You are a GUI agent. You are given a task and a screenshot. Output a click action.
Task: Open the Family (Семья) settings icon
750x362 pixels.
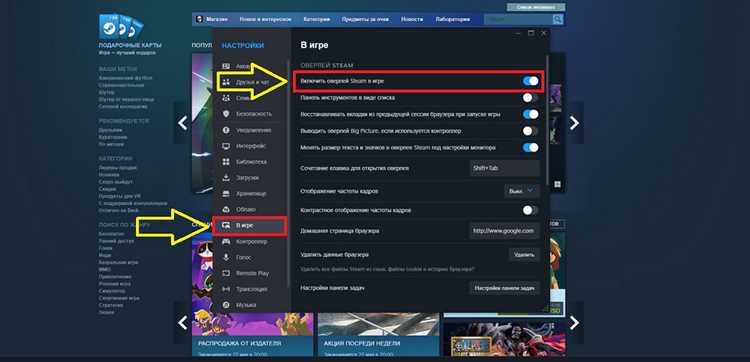(227, 98)
